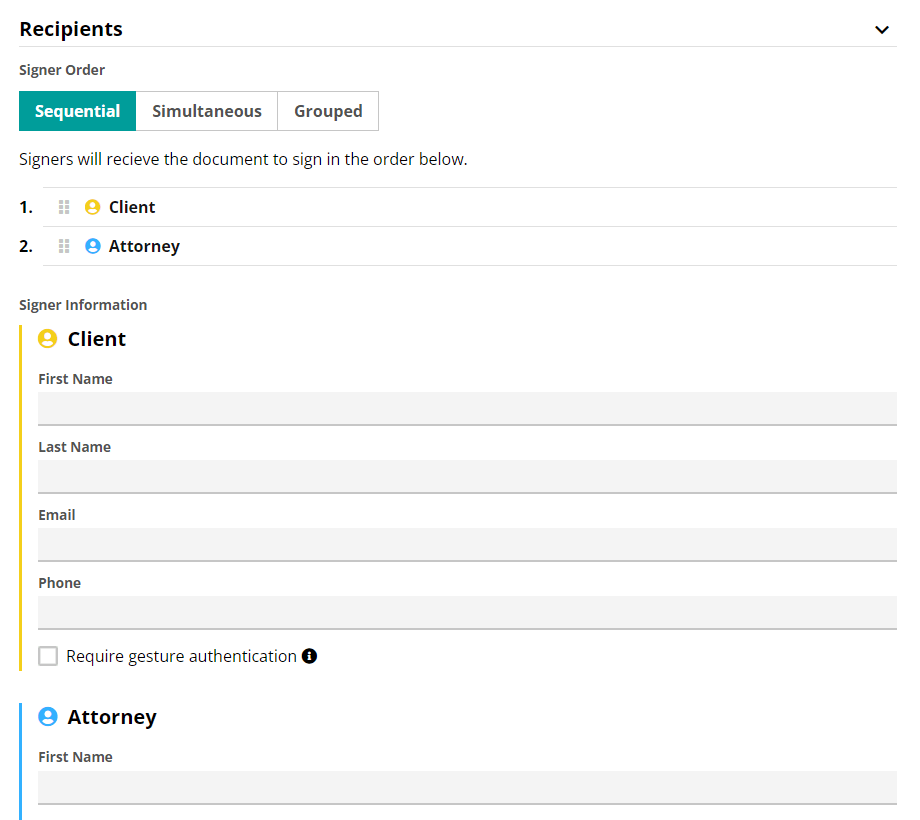Click the yellow Client avatar icon in the list
This screenshot has width=920, height=820.
(92, 207)
